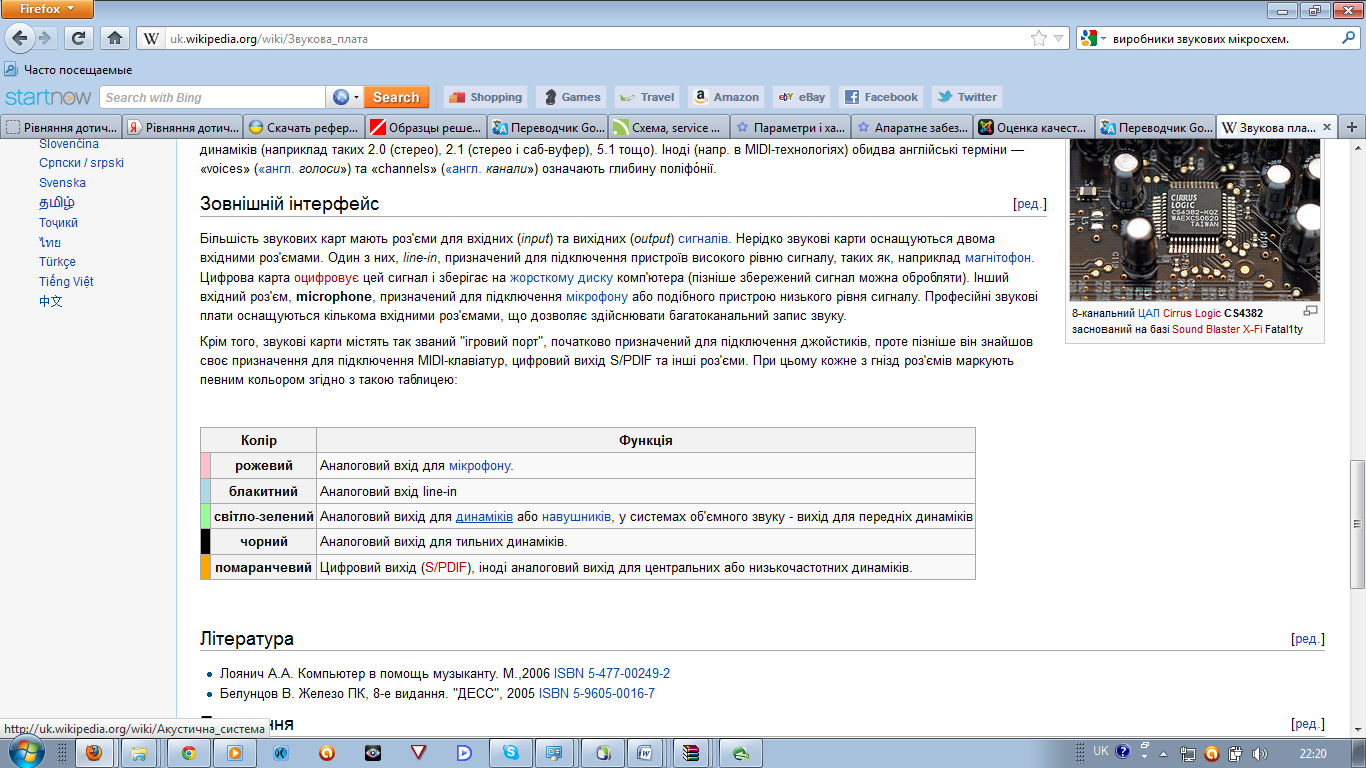Edit the 'Зовнішній інтерфейс' section via [ред.]
1366x768 pixels.
[x=1030, y=204]
